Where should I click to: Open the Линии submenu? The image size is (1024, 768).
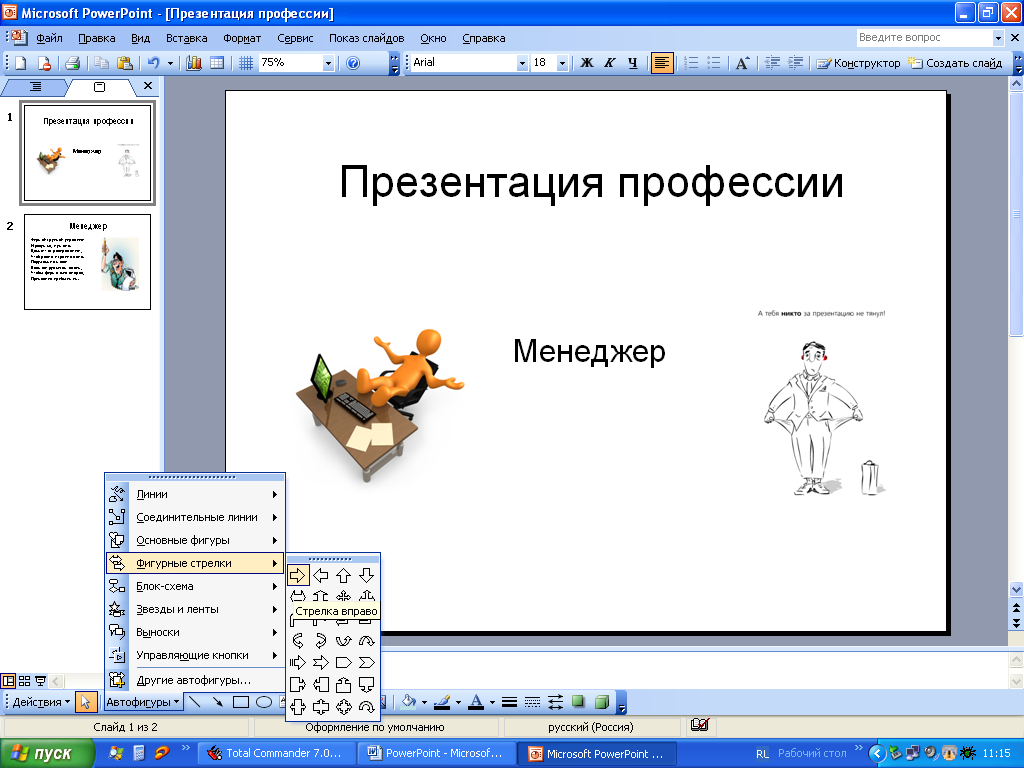pos(195,494)
